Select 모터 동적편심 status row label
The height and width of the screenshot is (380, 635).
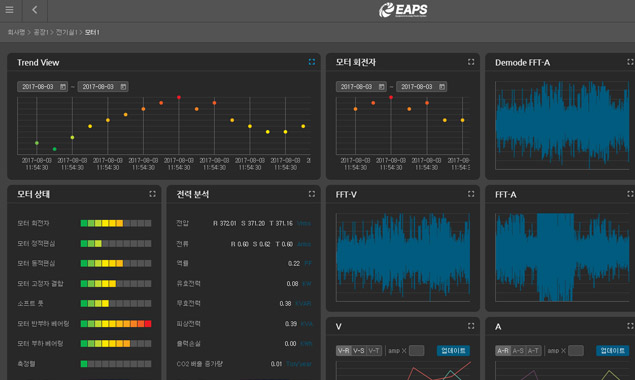(36, 263)
